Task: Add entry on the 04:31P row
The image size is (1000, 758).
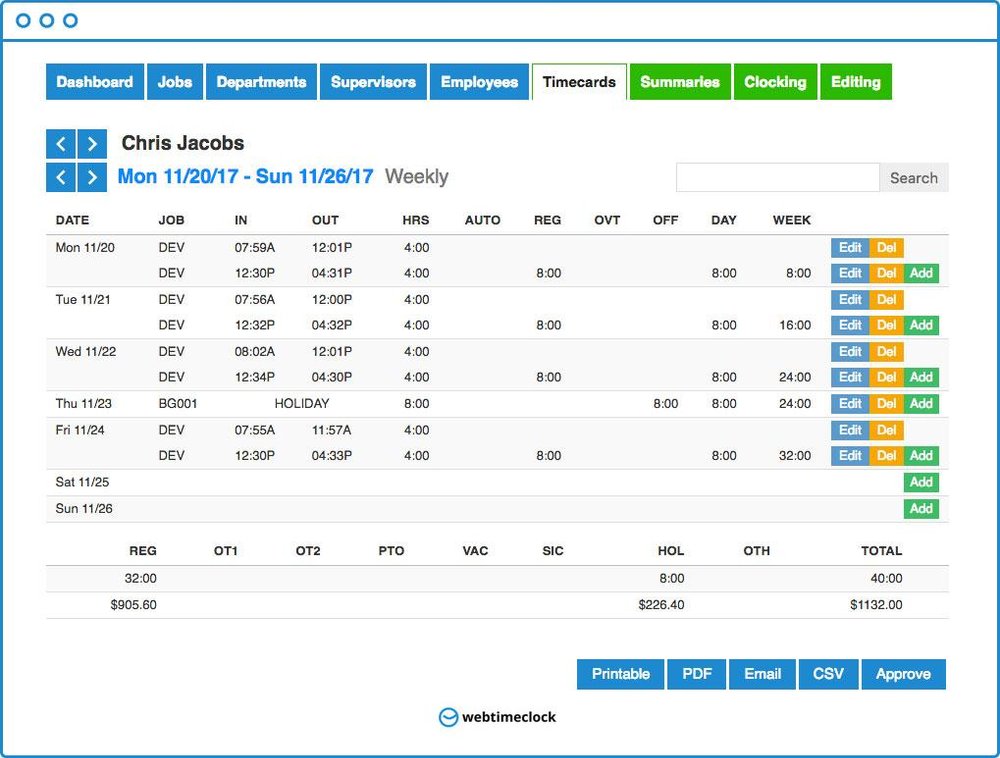Action: [x=921, y=273]
